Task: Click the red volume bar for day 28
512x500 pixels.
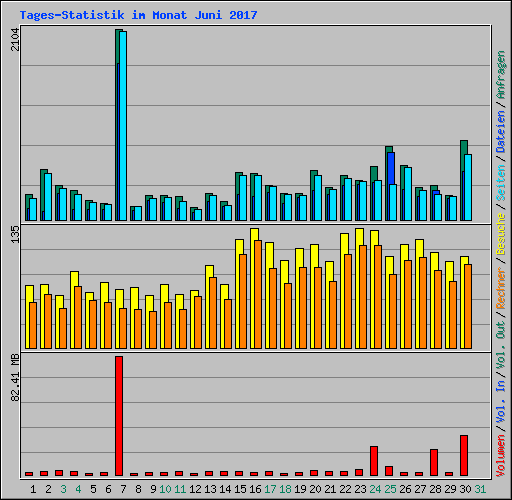Action: pos(434,462)
